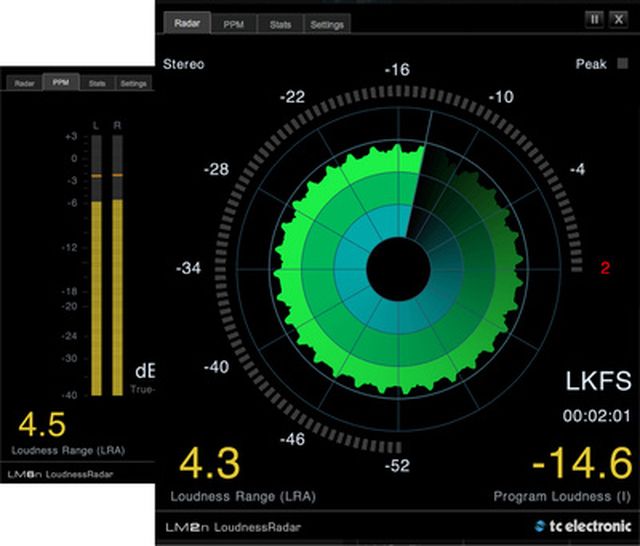The image size is (640, 546).
Task: Open Stats tab in LM6n window
Action: pyautogui.click(x=97, y=83)
